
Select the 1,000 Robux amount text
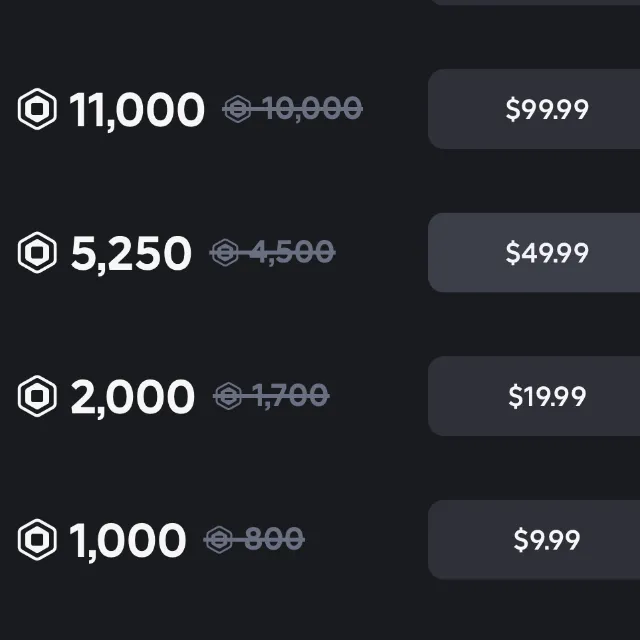click(127, 542)
